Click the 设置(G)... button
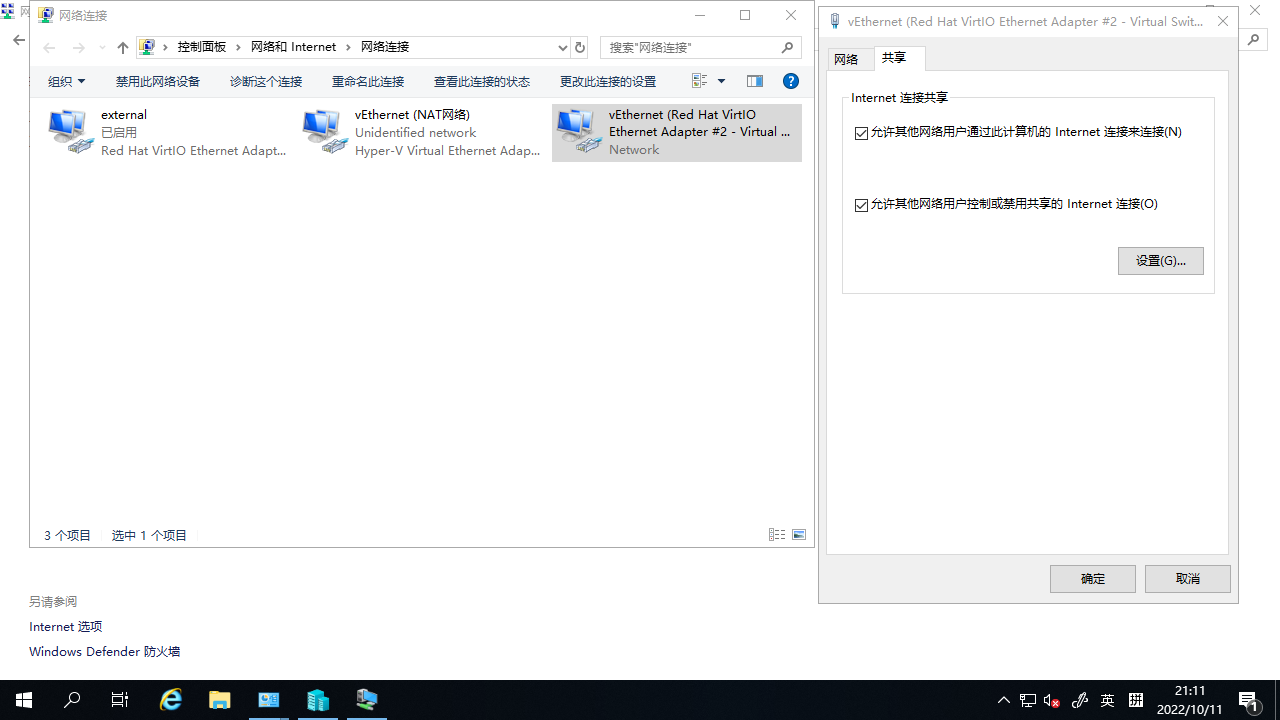1280x720 pixels. 1161,261
